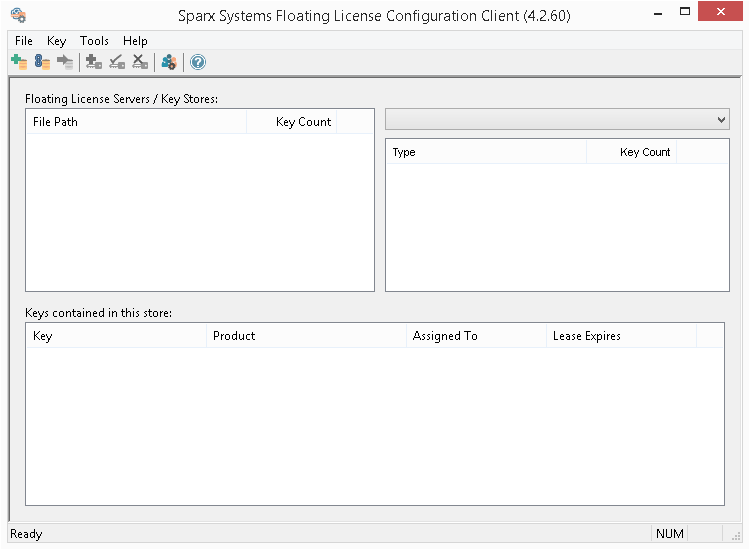Click the add new key store icon
The width and height of the screenshot is (750, 550).
19,62
